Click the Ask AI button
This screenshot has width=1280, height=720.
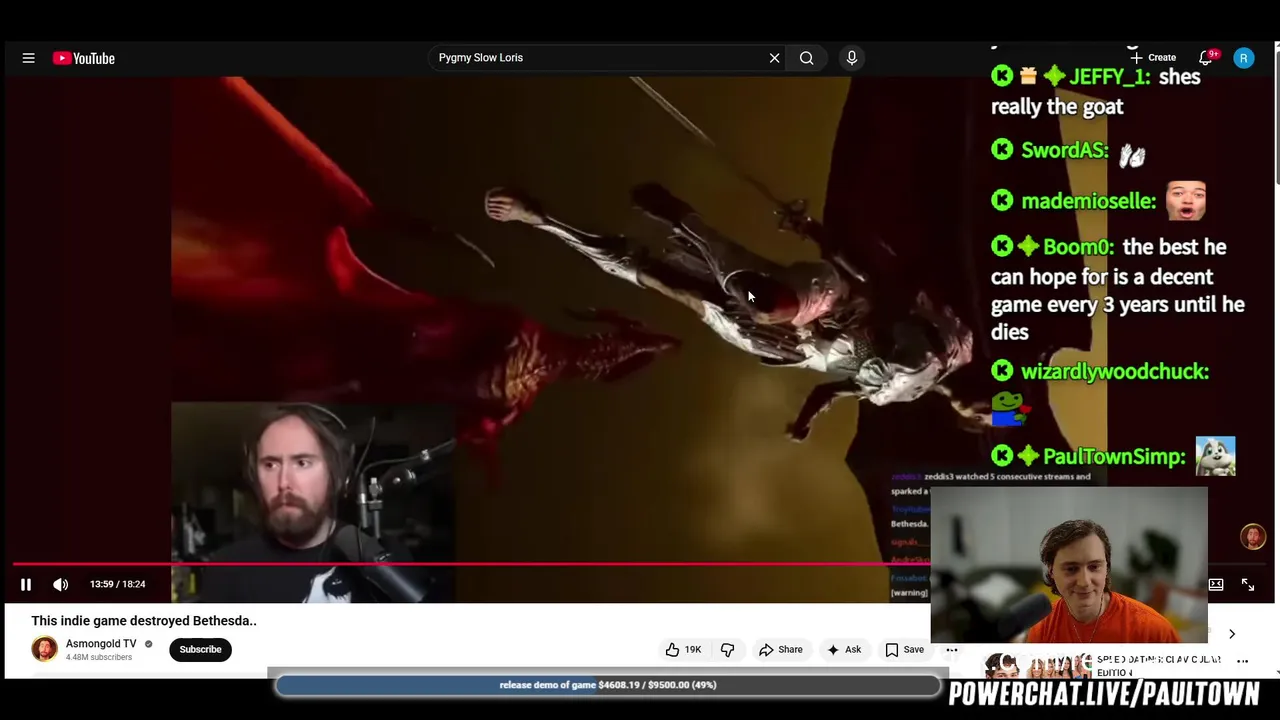[843, 650]
